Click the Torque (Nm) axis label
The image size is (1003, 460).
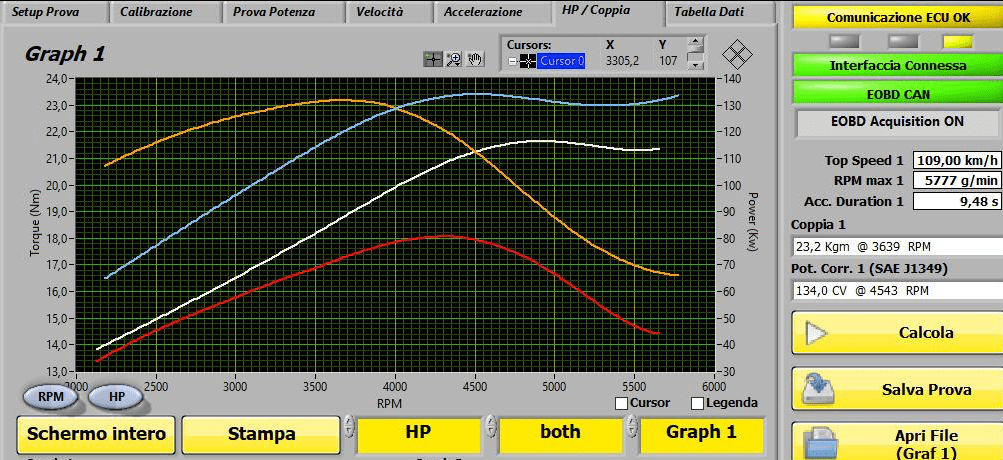click(34, 224)
